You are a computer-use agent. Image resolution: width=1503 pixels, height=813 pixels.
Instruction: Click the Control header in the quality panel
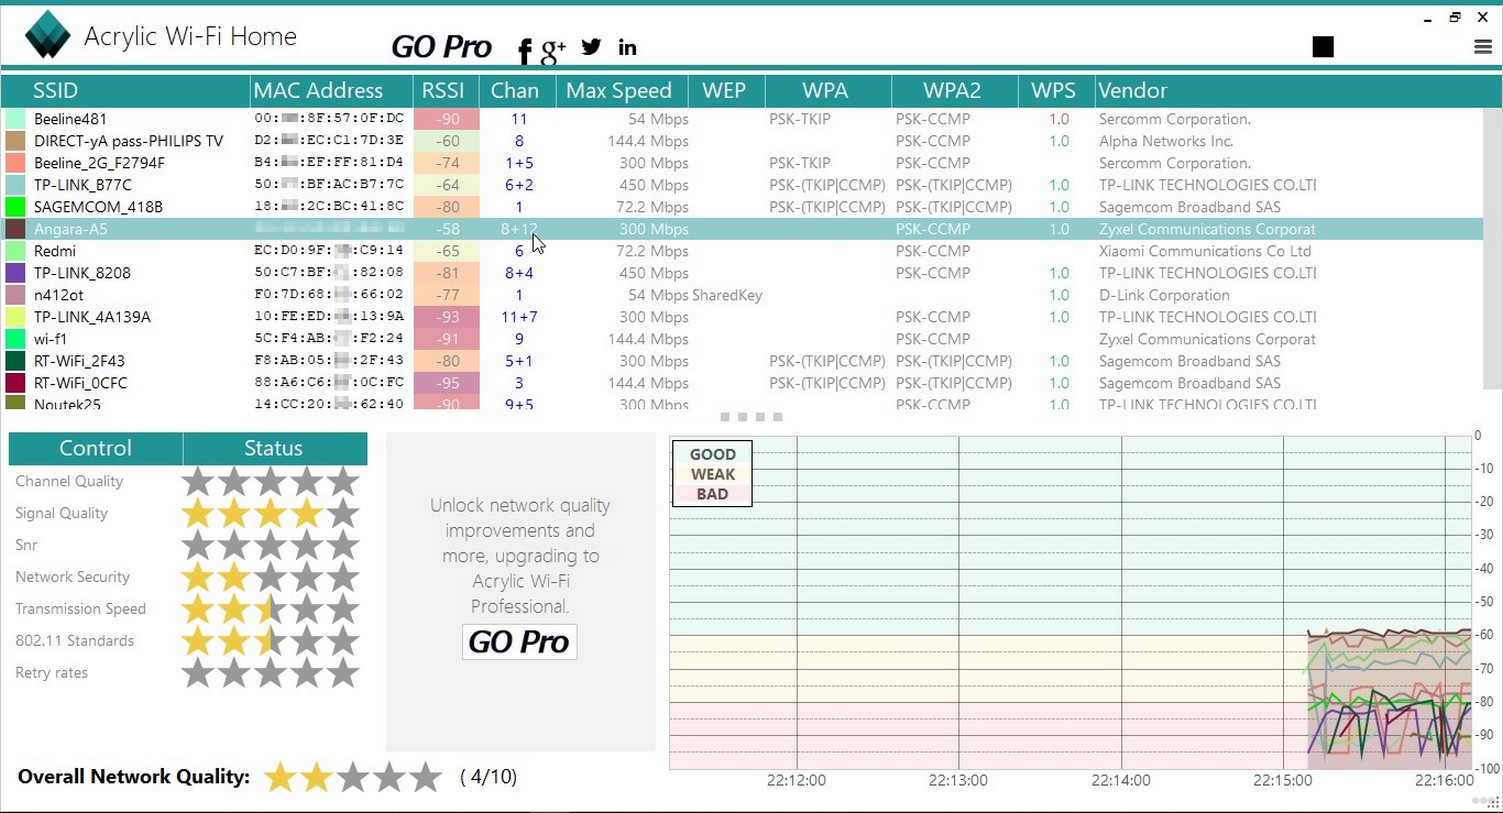pyautogui.click(x=95, y=448)
